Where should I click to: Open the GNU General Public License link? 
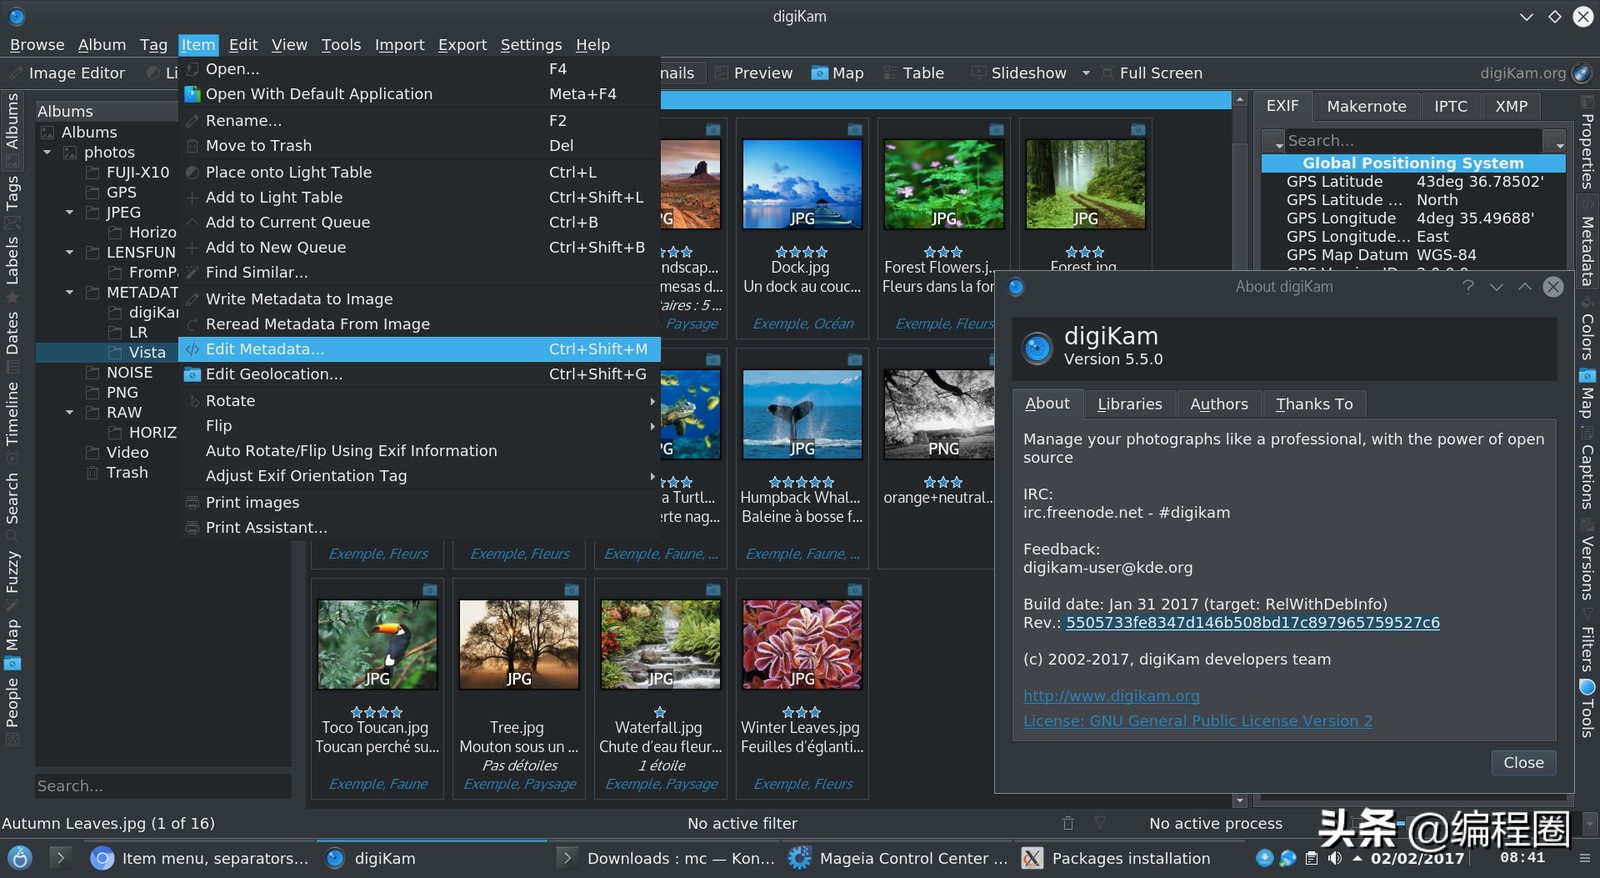[x=1197, y=721]
